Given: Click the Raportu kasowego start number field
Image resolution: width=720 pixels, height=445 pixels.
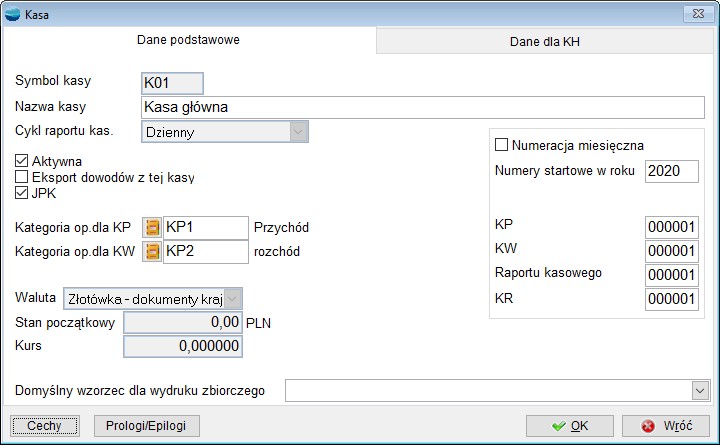Looking at the screenshot, I should [x=671, y=275].
